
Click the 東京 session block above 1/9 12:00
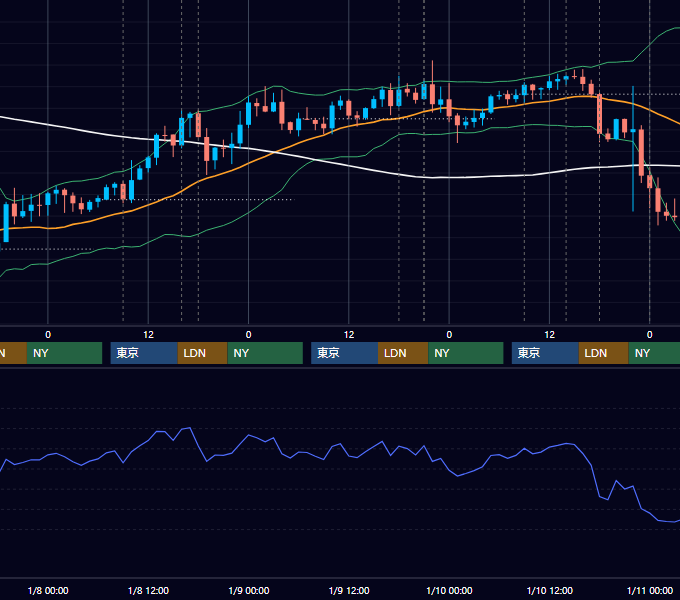pos(345,353)
